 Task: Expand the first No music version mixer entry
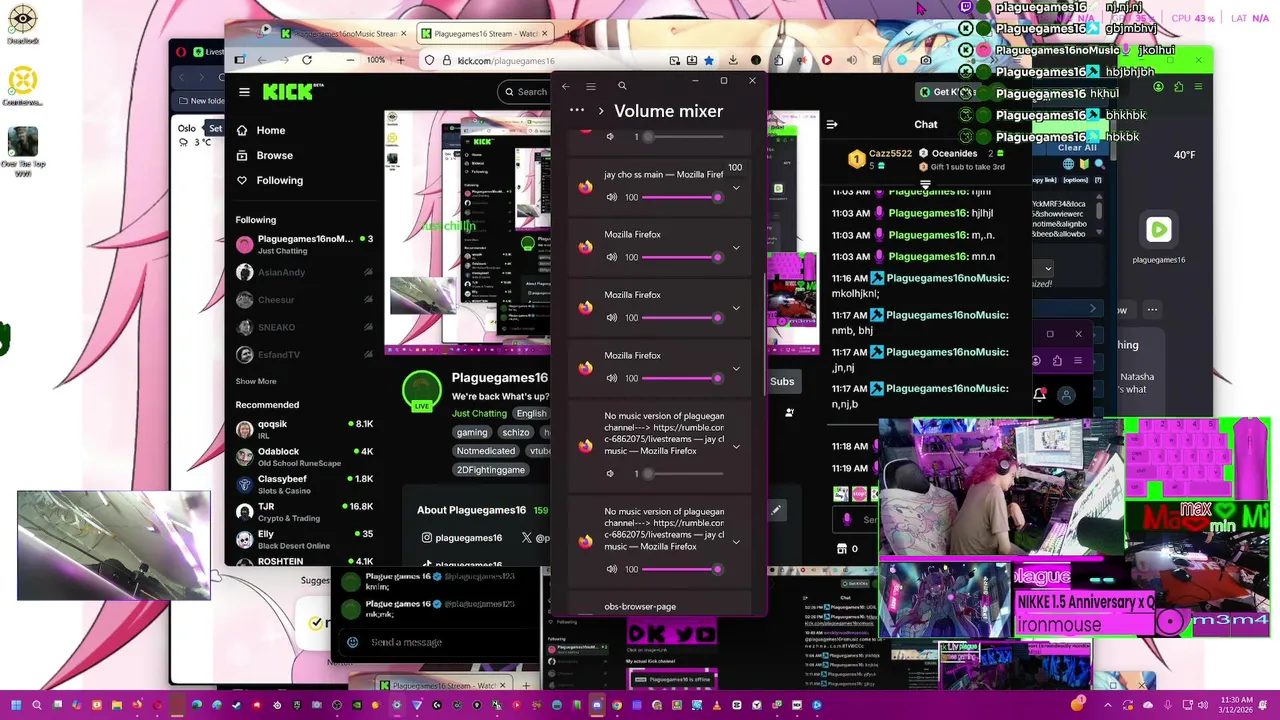[x=736, y=446]
